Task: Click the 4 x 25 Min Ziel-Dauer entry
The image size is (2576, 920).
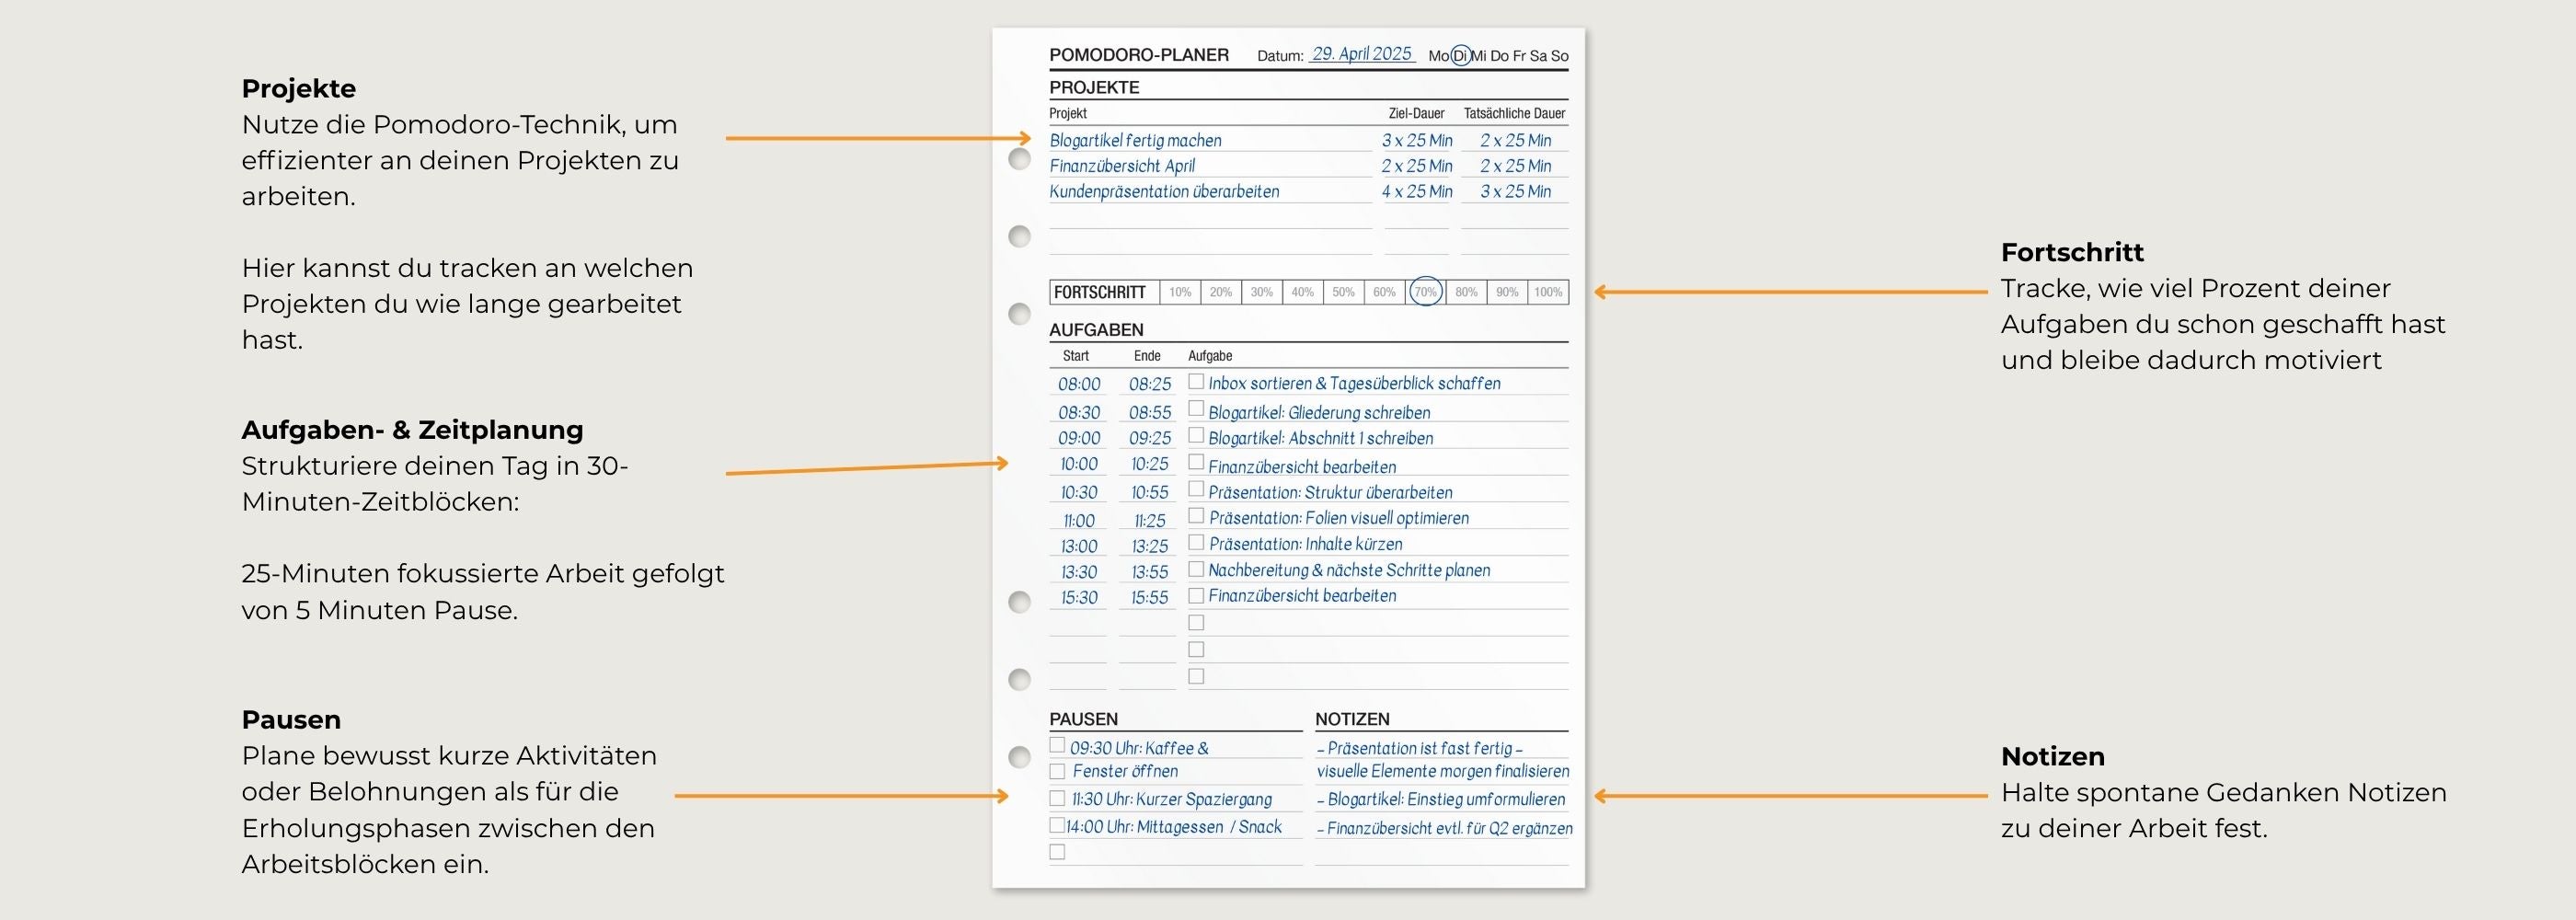Action: pos(1416,191)
